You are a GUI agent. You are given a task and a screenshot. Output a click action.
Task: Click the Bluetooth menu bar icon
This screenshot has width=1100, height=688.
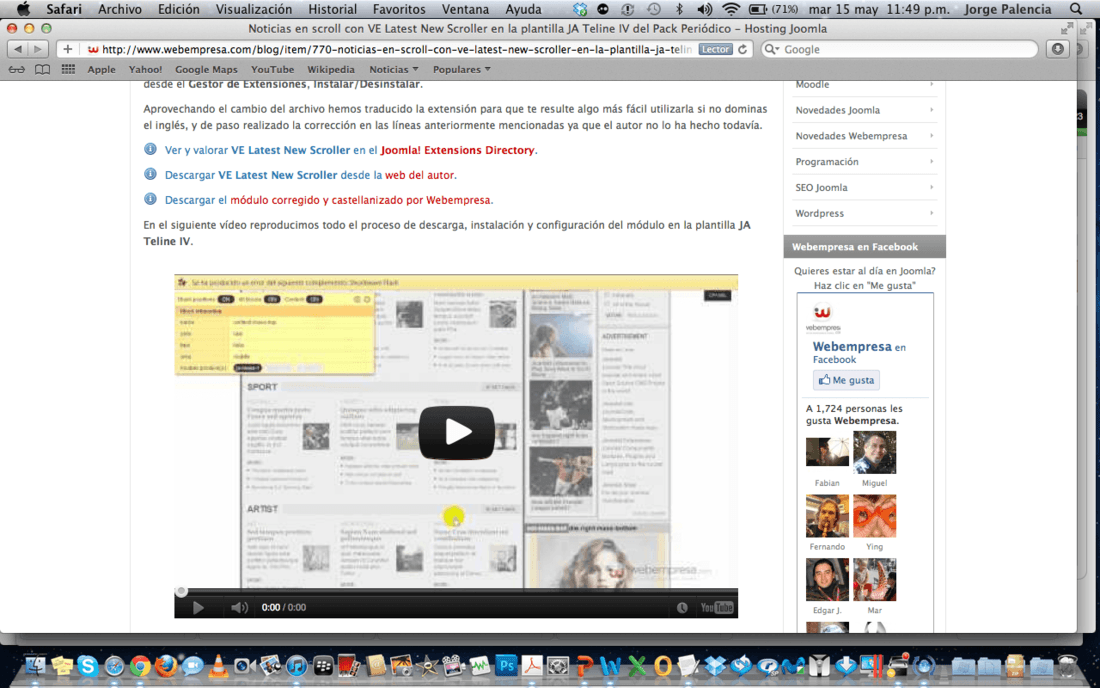678,9
